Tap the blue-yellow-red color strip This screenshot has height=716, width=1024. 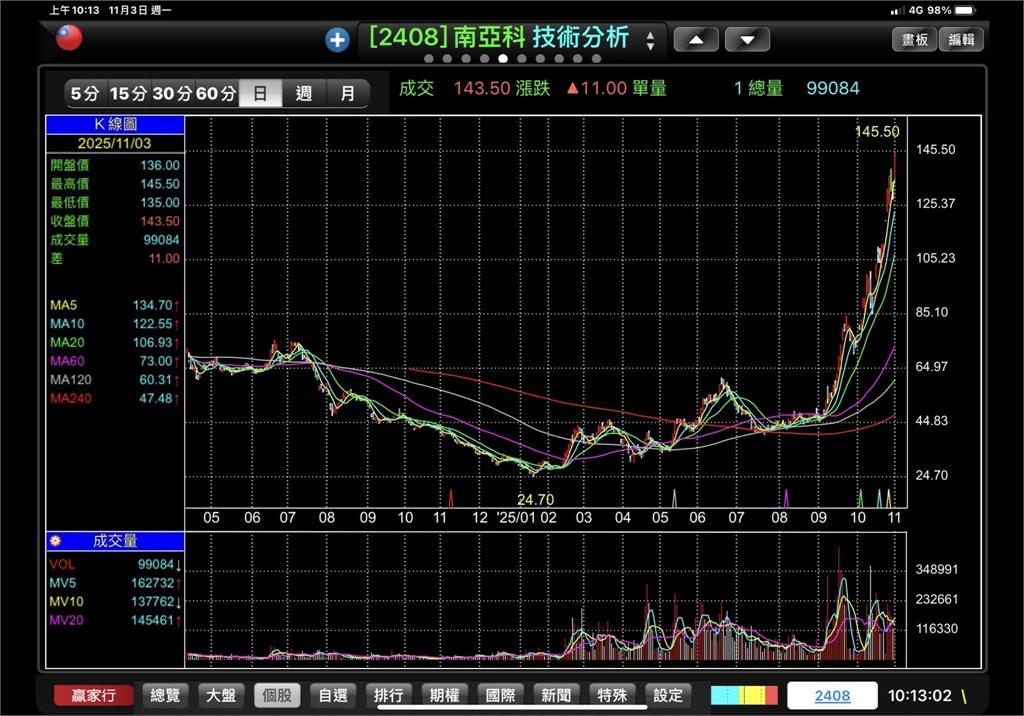point(744,696)
